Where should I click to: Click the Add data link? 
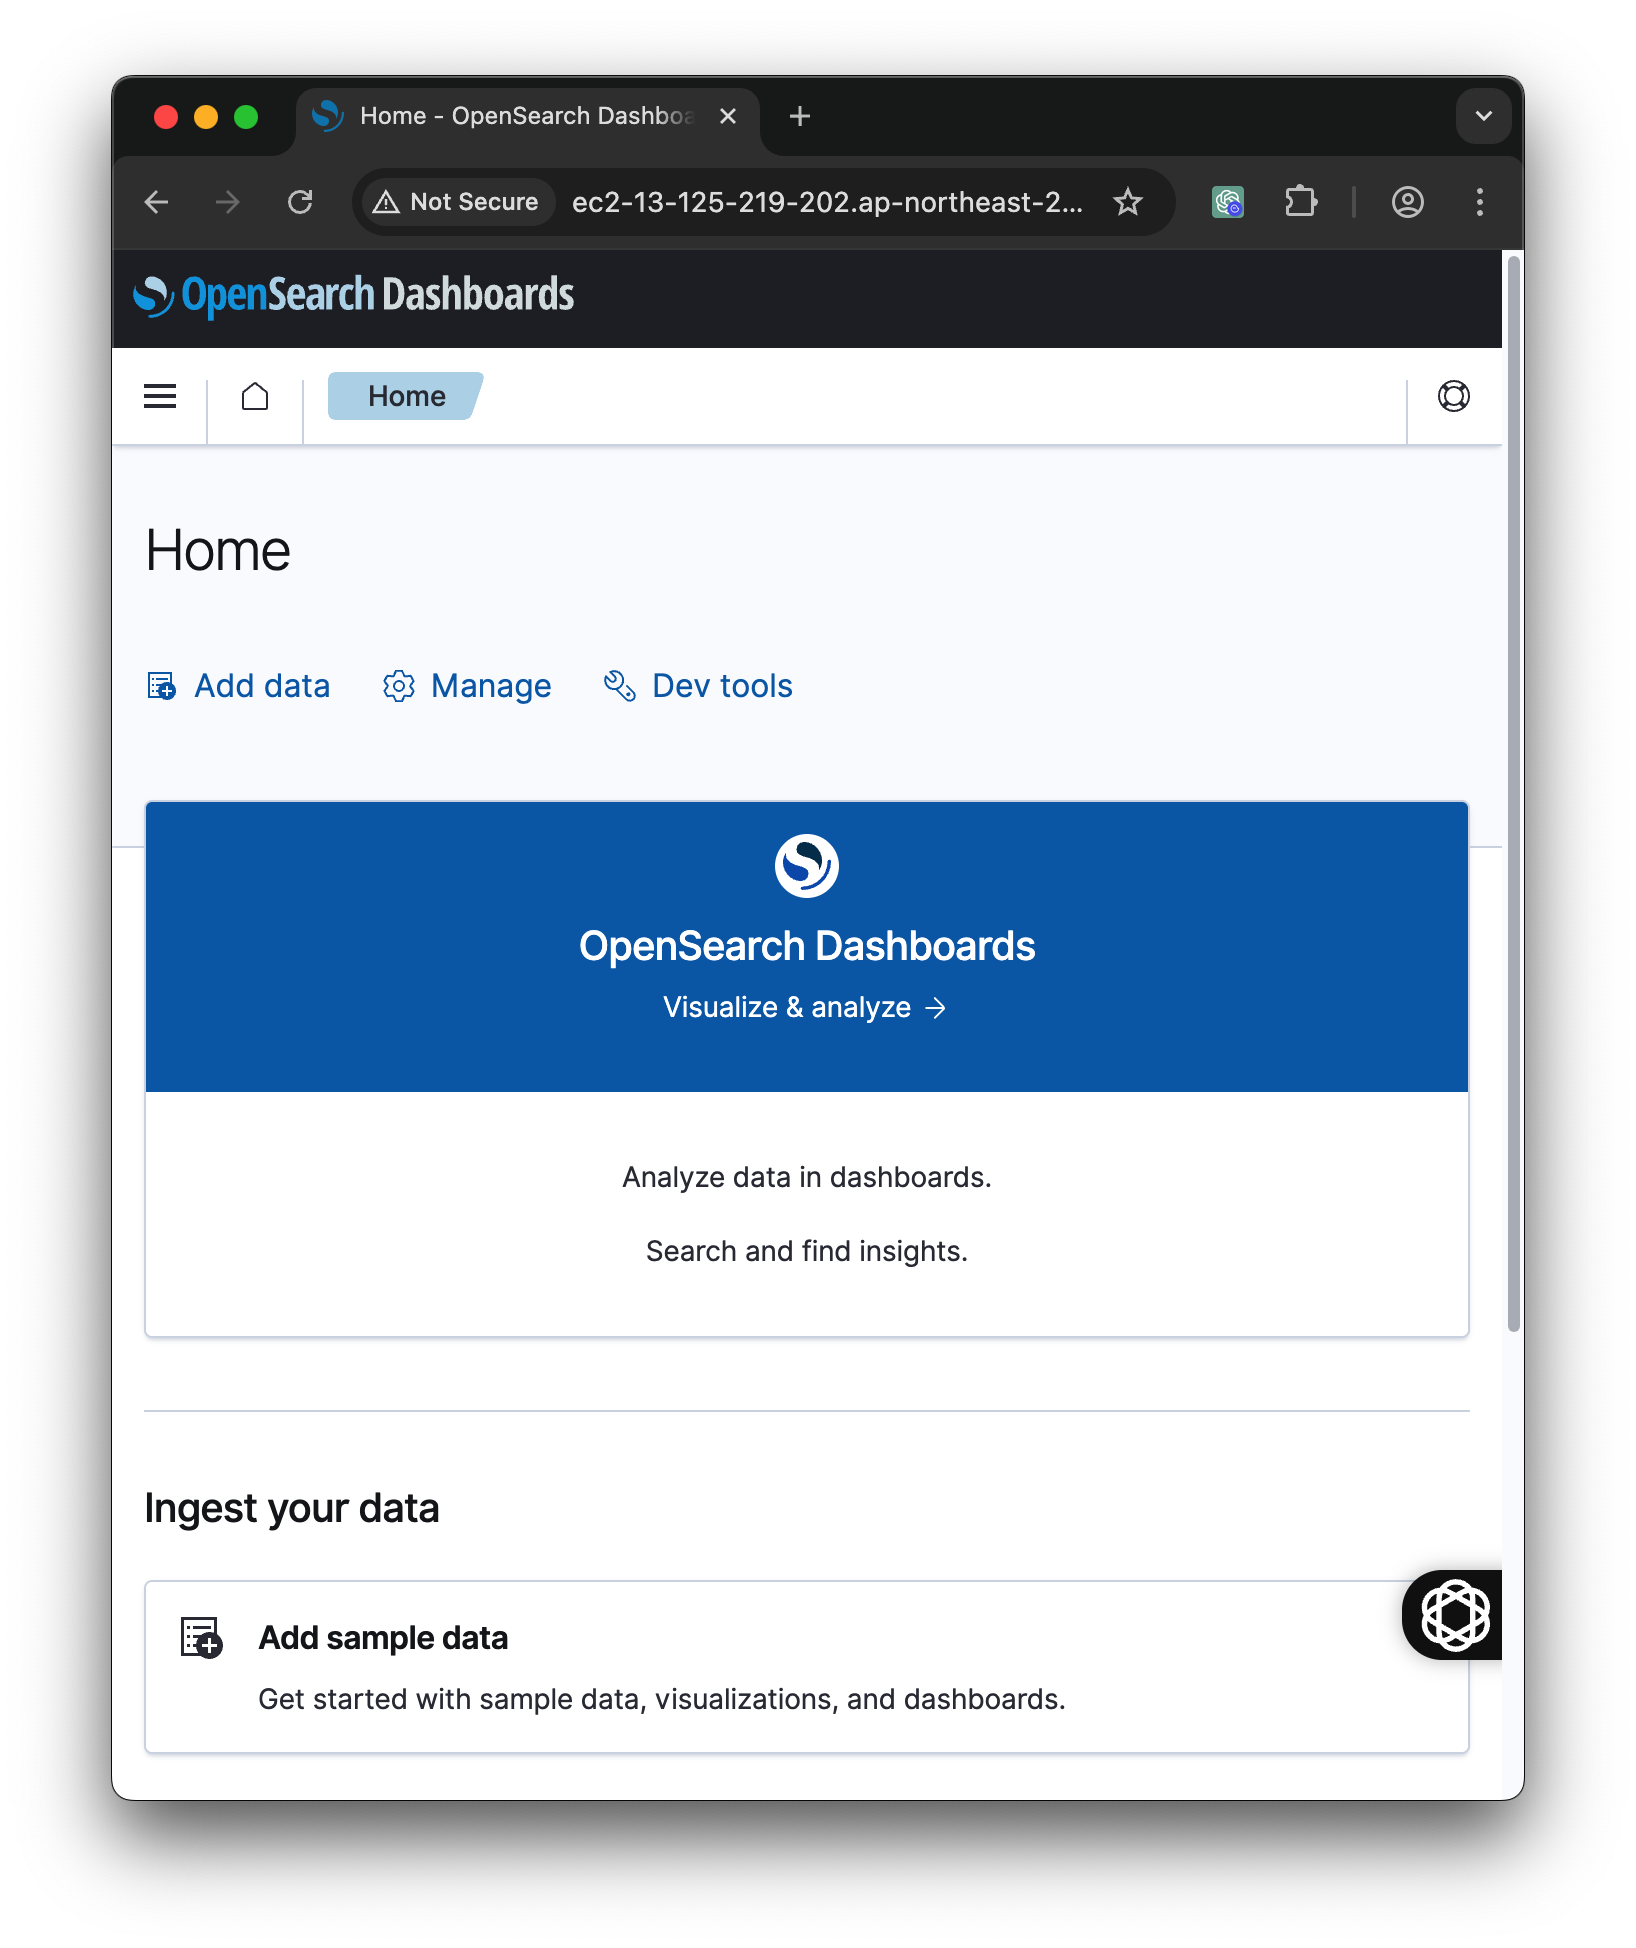[238, 686]
